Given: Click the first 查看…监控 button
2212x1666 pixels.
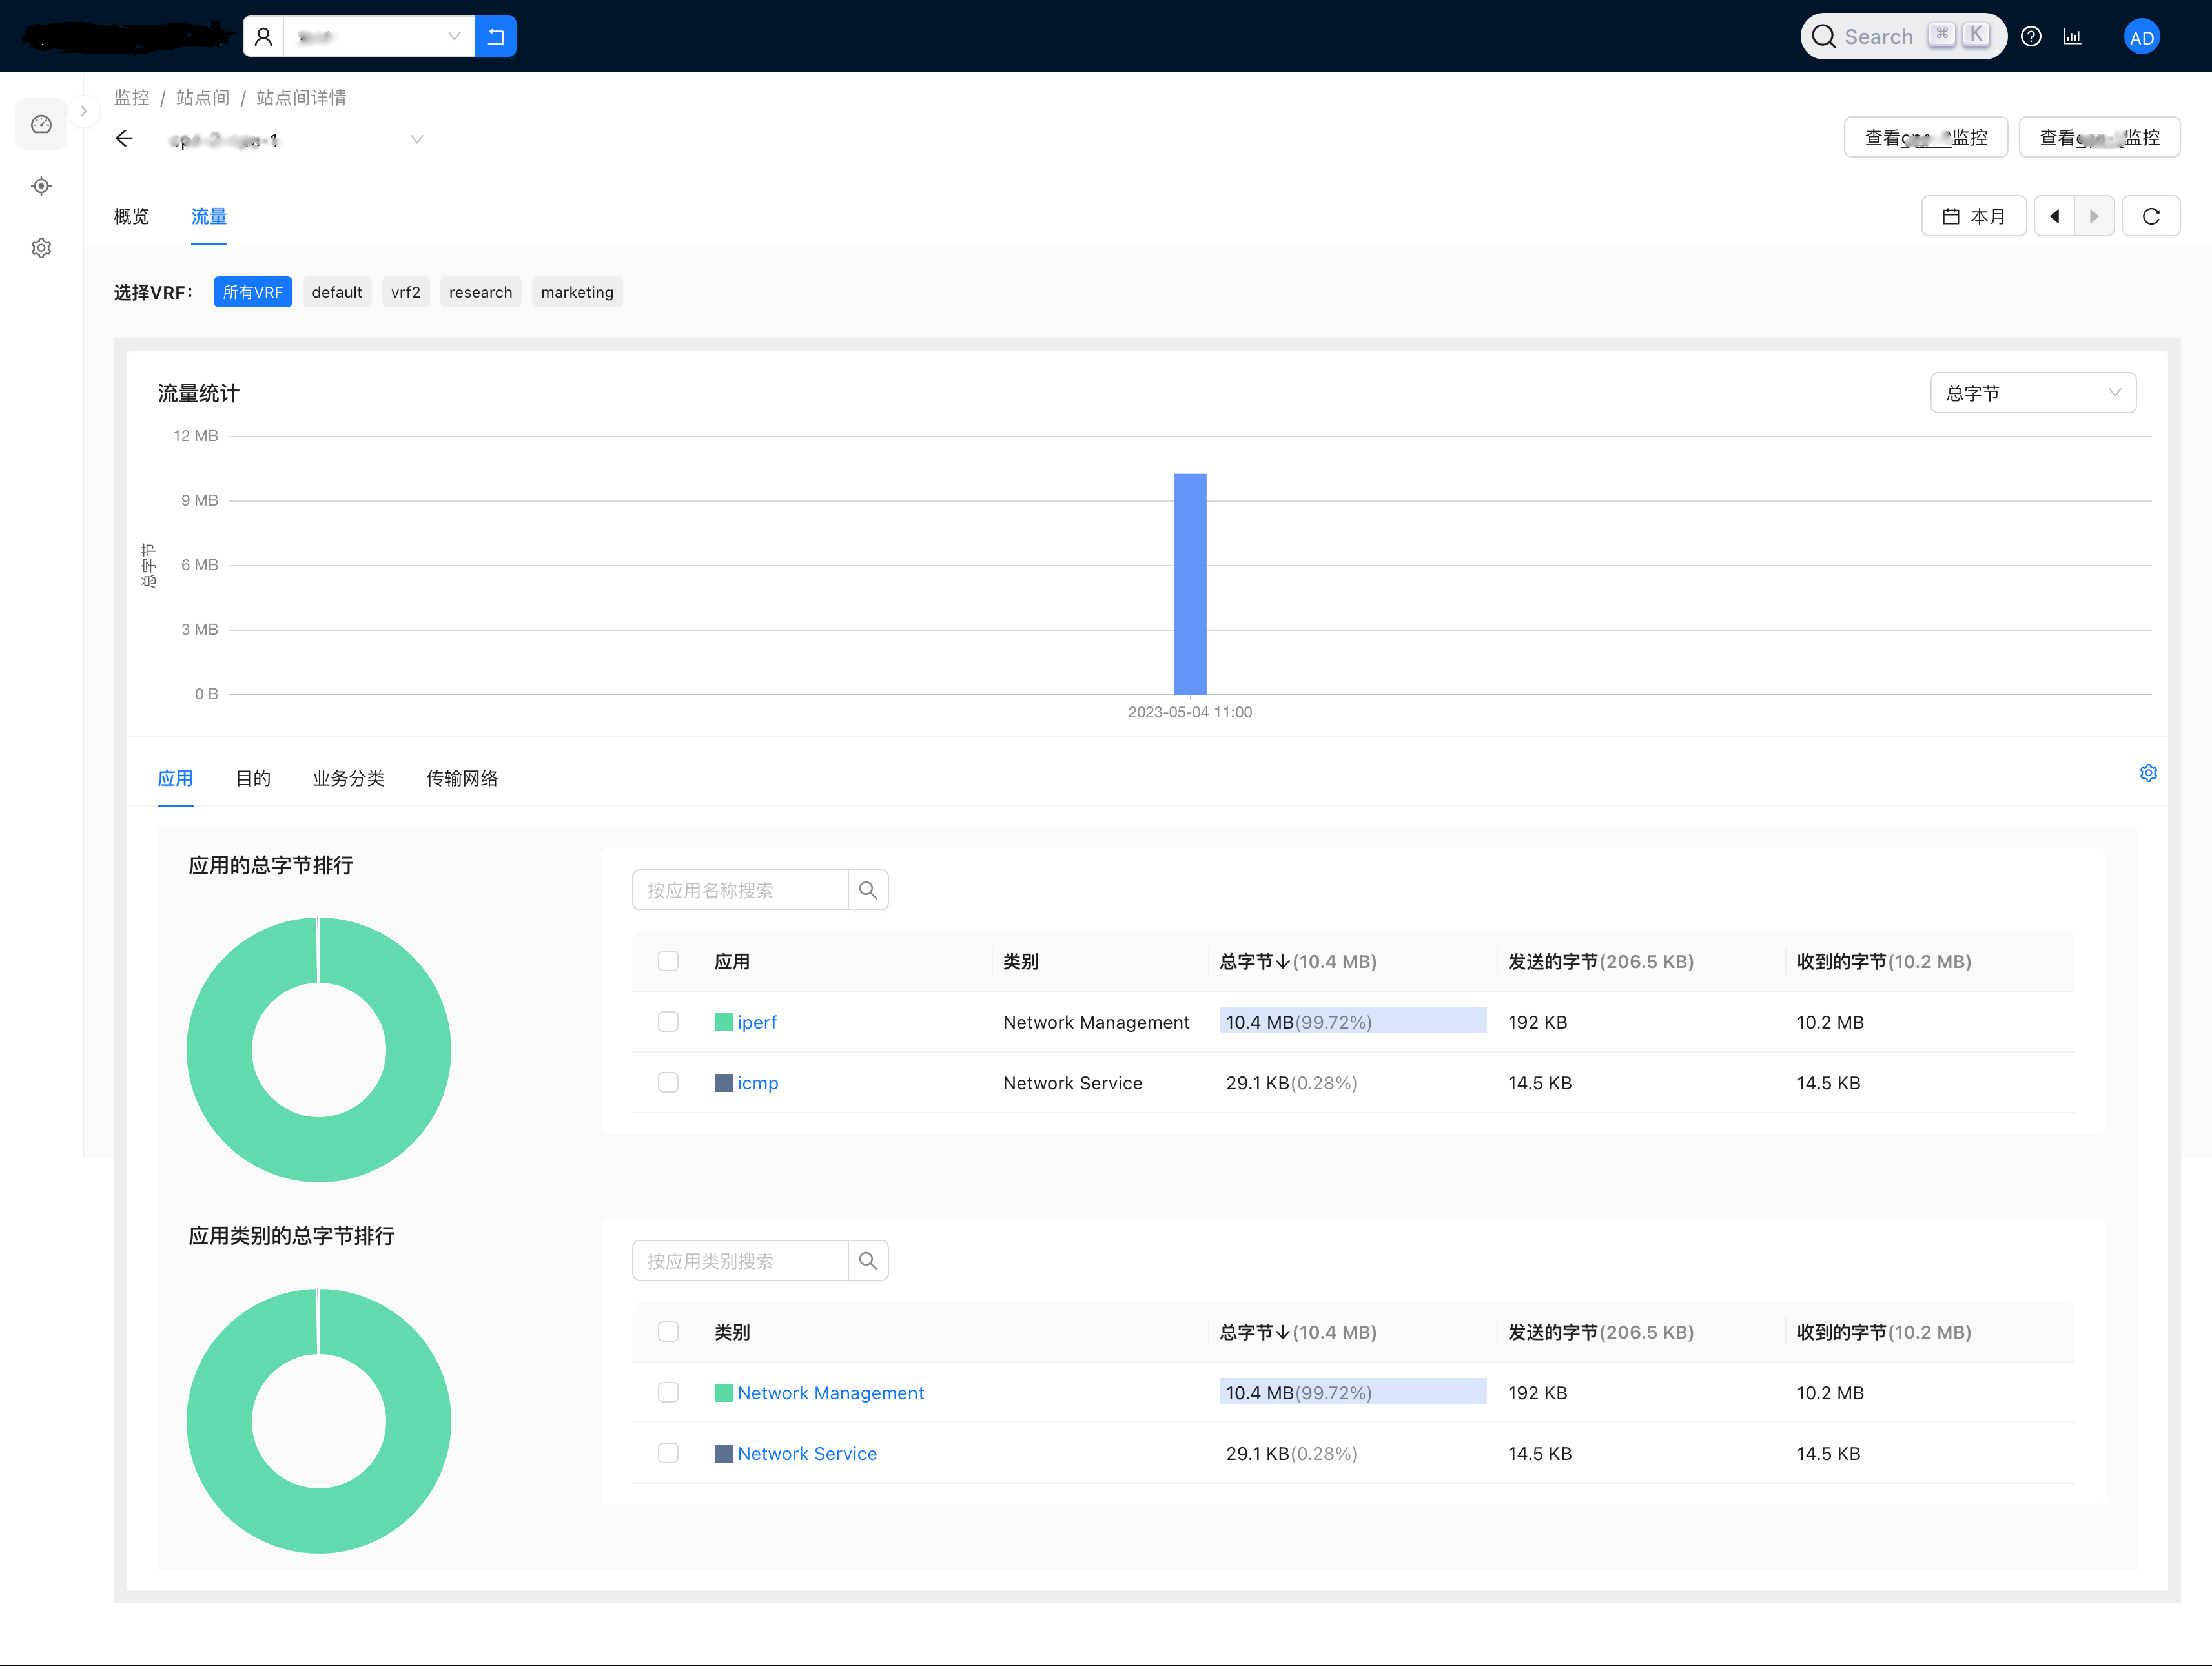Looking at the screenshot, I should 1926,137.
